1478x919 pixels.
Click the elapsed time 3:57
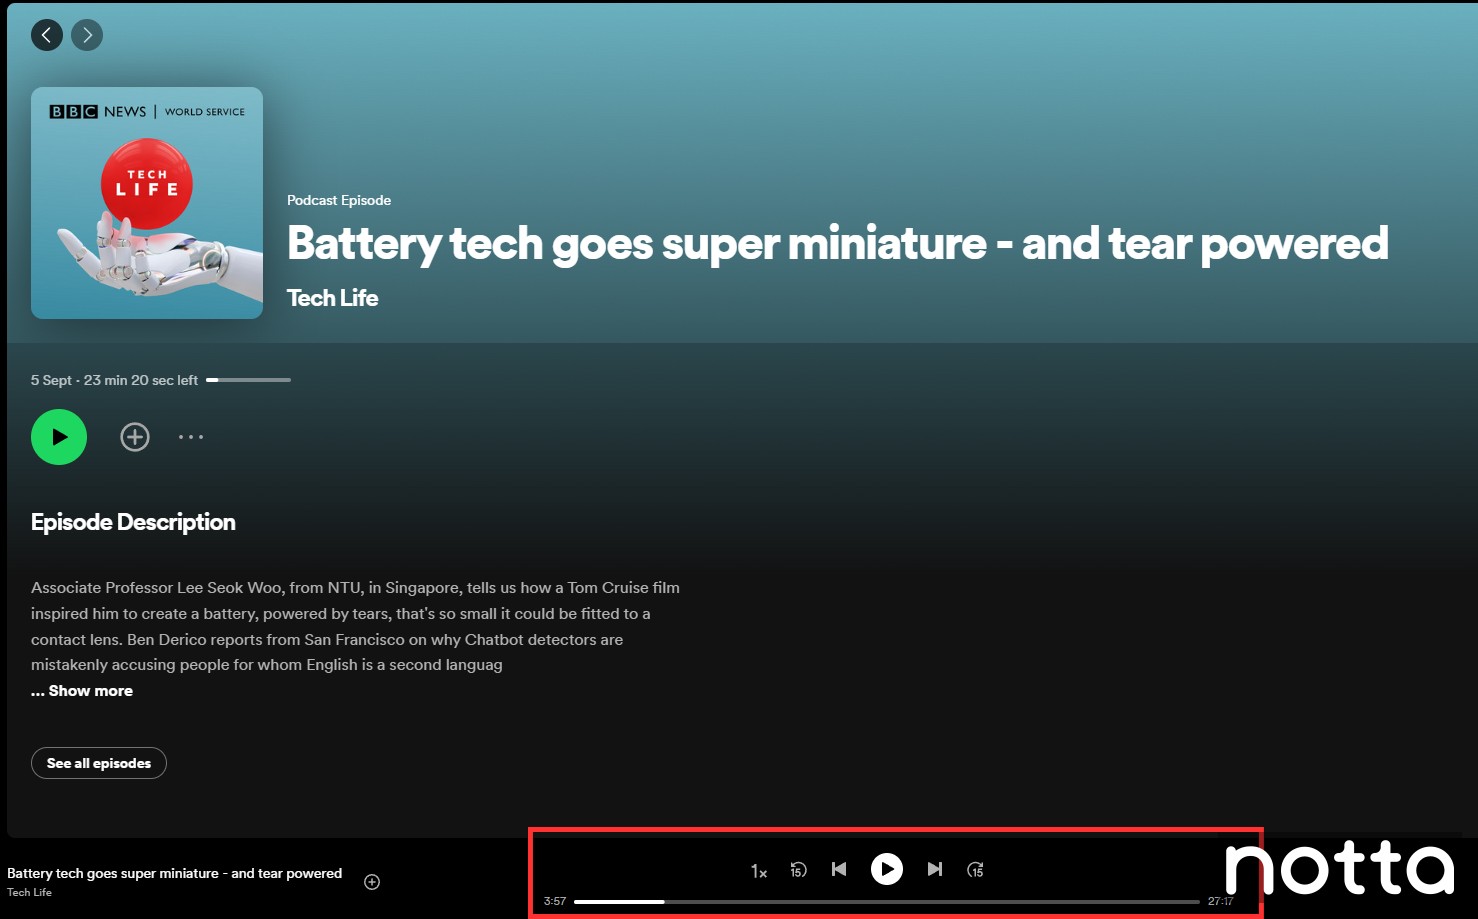coord(555,901)
